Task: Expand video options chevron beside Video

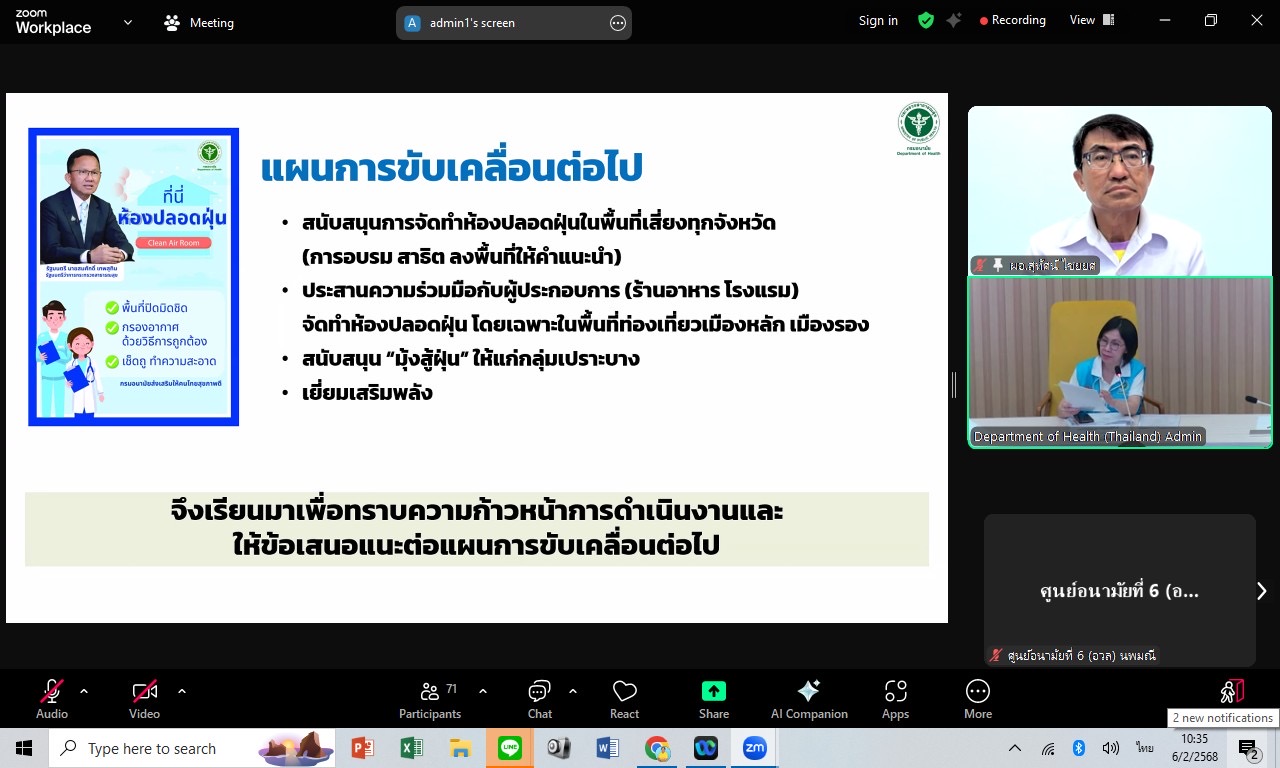Action: click(182, 691)
